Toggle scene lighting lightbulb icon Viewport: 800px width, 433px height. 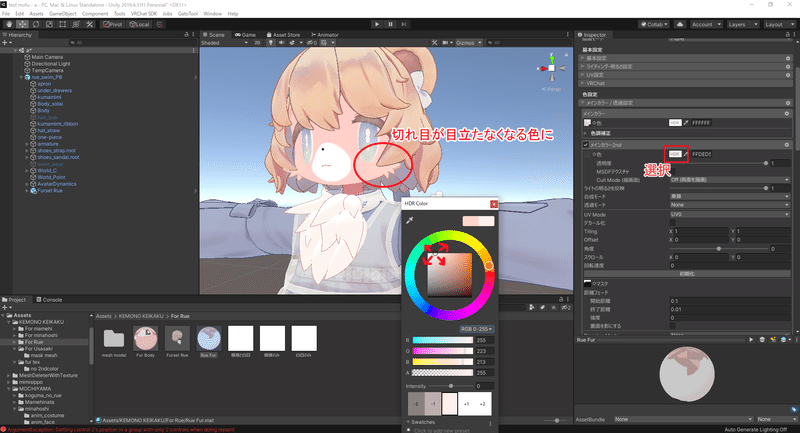[271, 43]
